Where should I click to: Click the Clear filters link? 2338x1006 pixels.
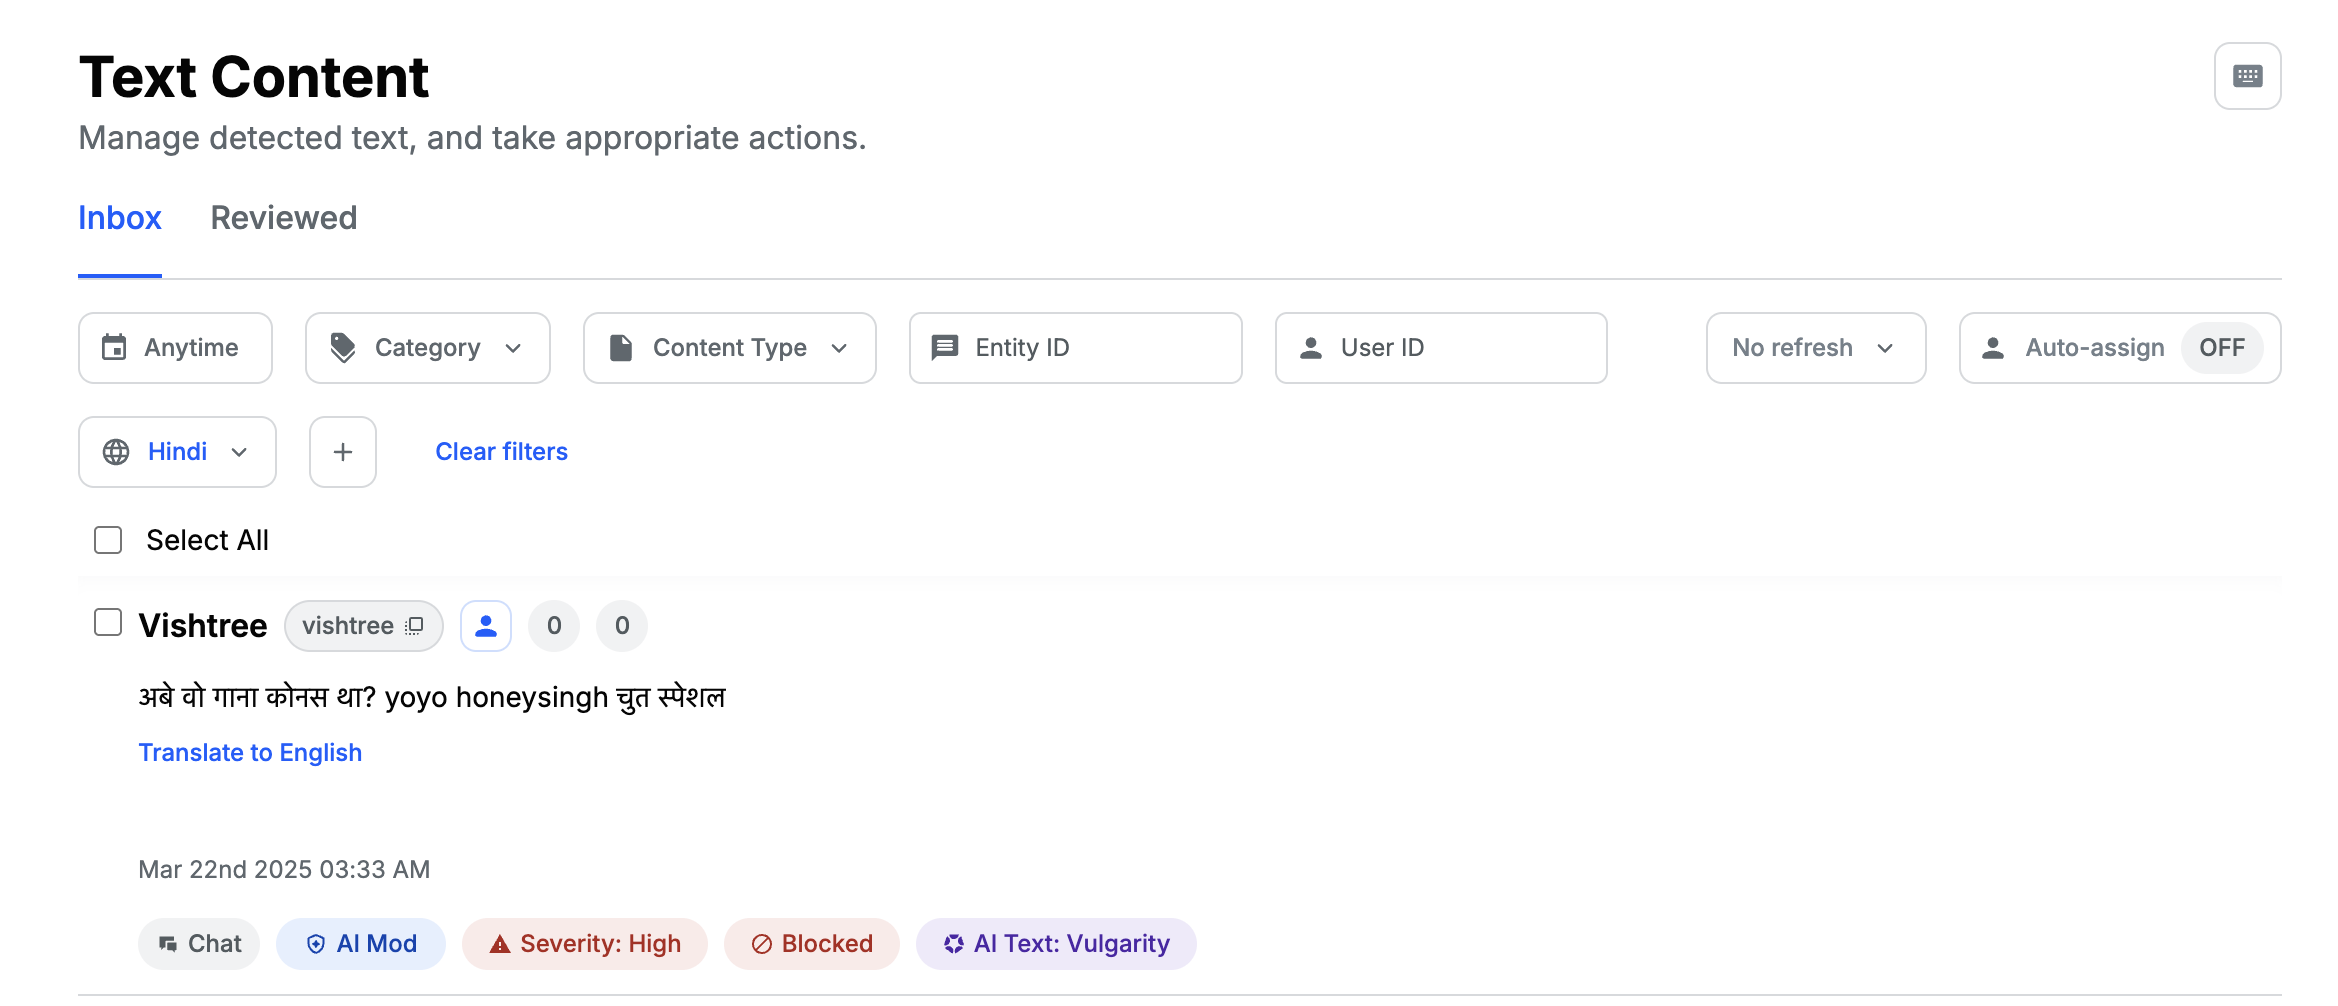click(501, 452)
